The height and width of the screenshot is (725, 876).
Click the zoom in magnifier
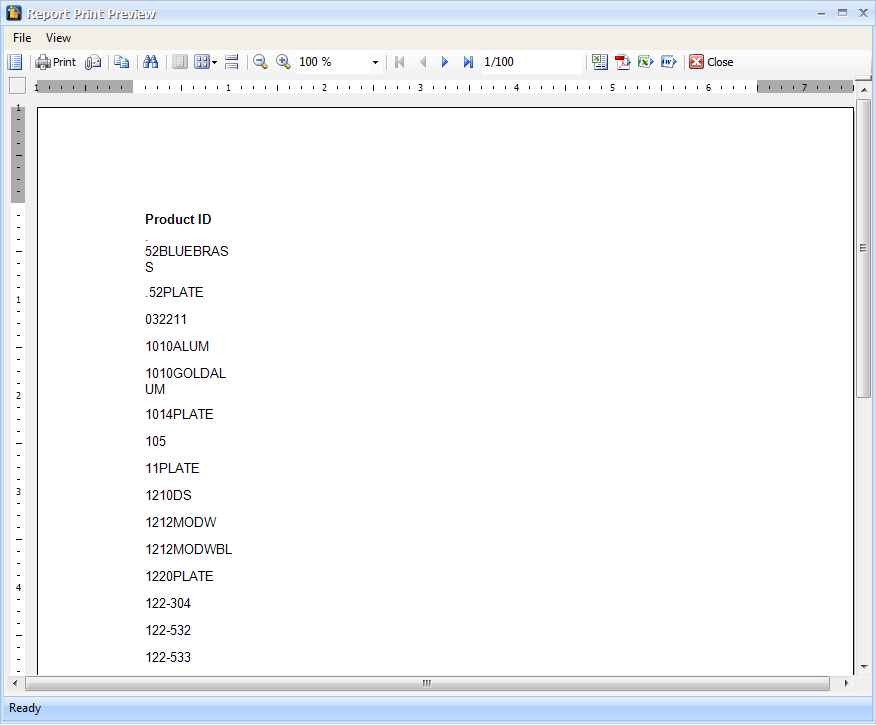click(283, 62)
